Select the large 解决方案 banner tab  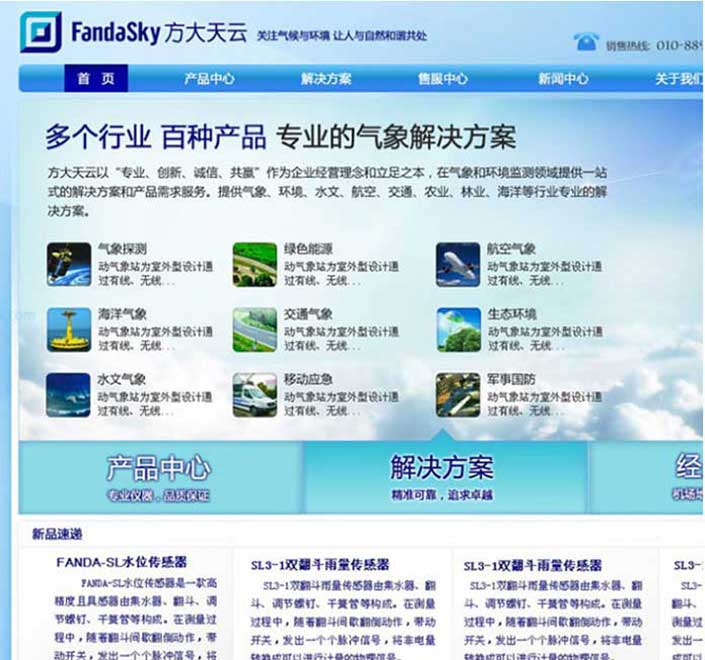pyautogui.click(x=442, y=477)
